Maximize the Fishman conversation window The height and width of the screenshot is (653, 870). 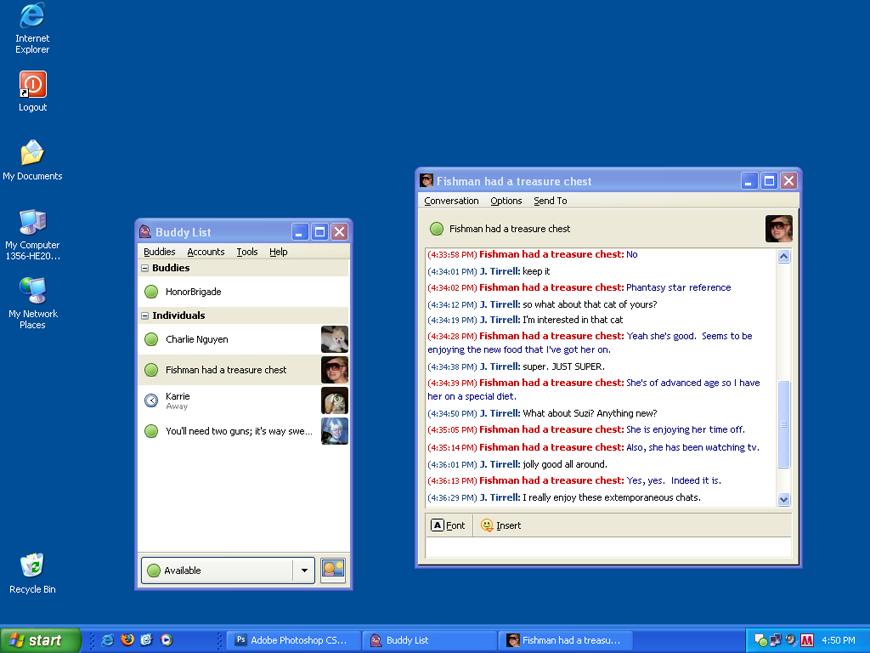768,181
